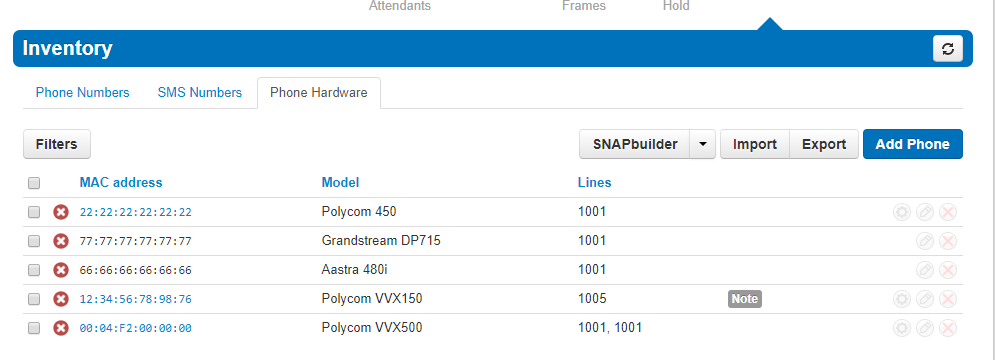
Task: Sort by Model column header
Action: click(340, 183)
